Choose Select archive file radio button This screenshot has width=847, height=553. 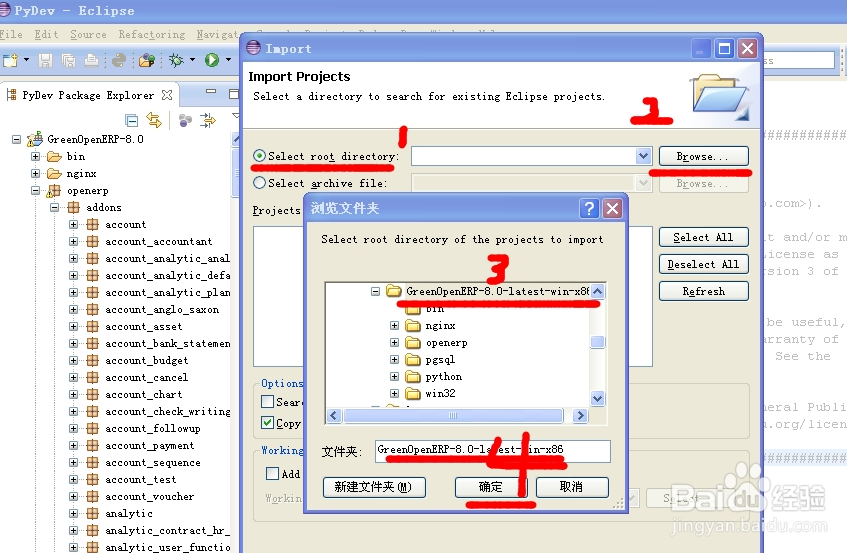259,183
